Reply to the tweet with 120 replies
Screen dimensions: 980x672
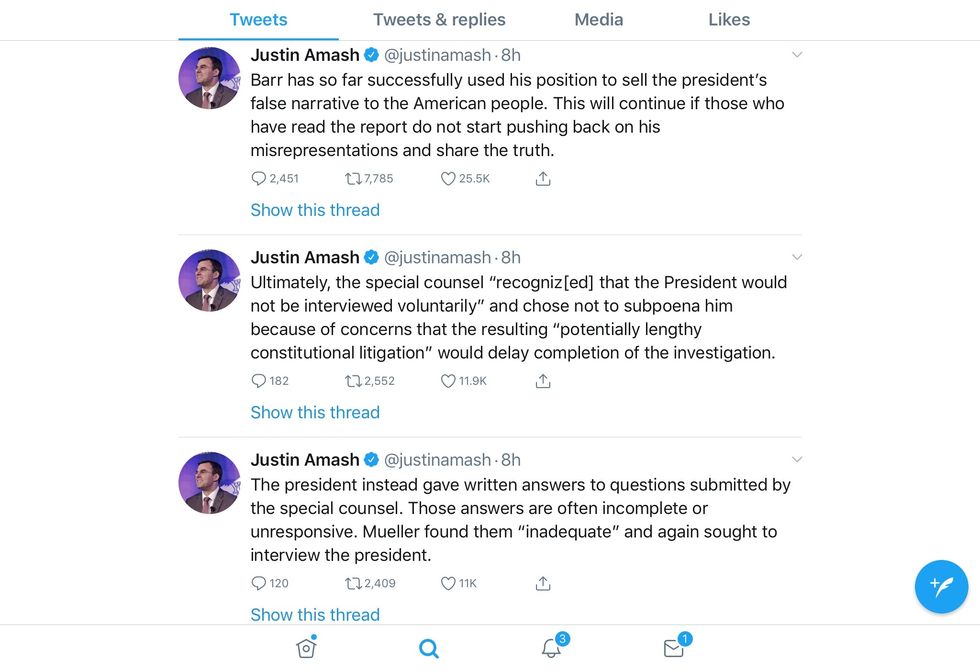point(259,583)
